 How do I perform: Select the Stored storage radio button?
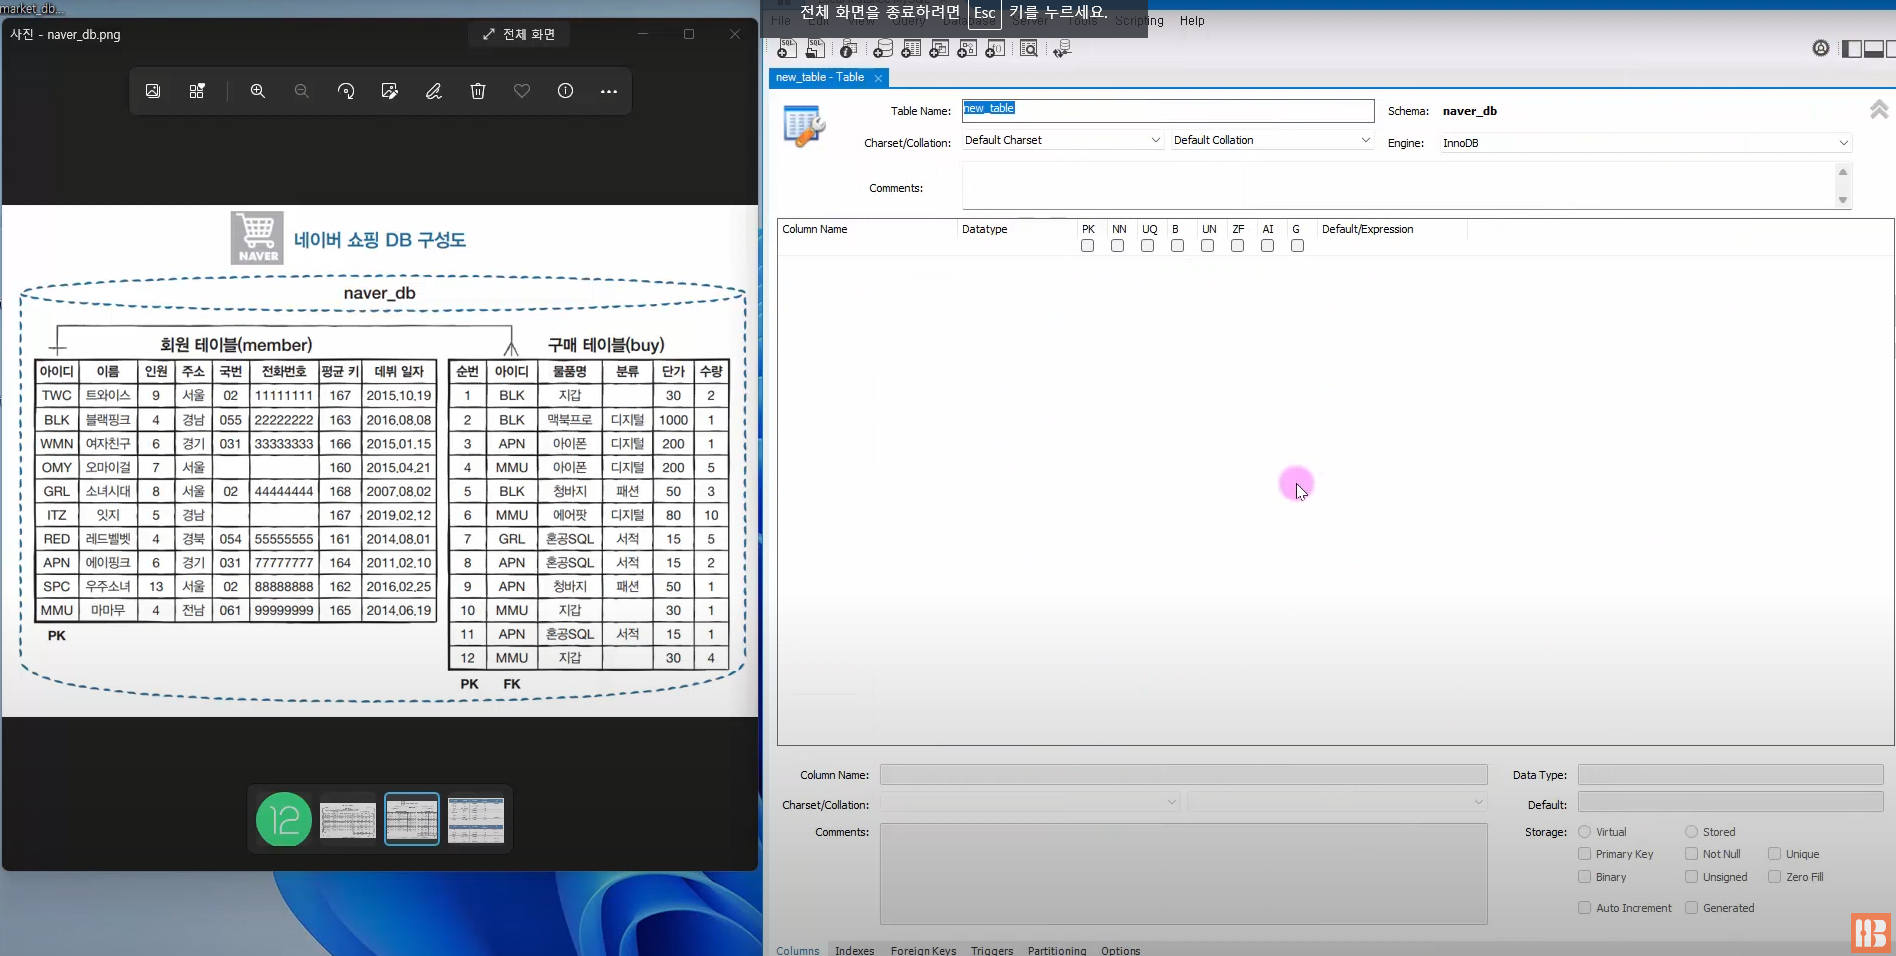(x=1691, y=832)
